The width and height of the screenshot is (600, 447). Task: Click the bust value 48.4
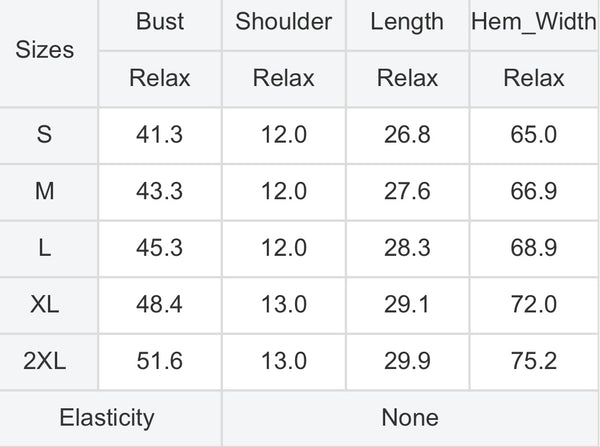(160, 304)
